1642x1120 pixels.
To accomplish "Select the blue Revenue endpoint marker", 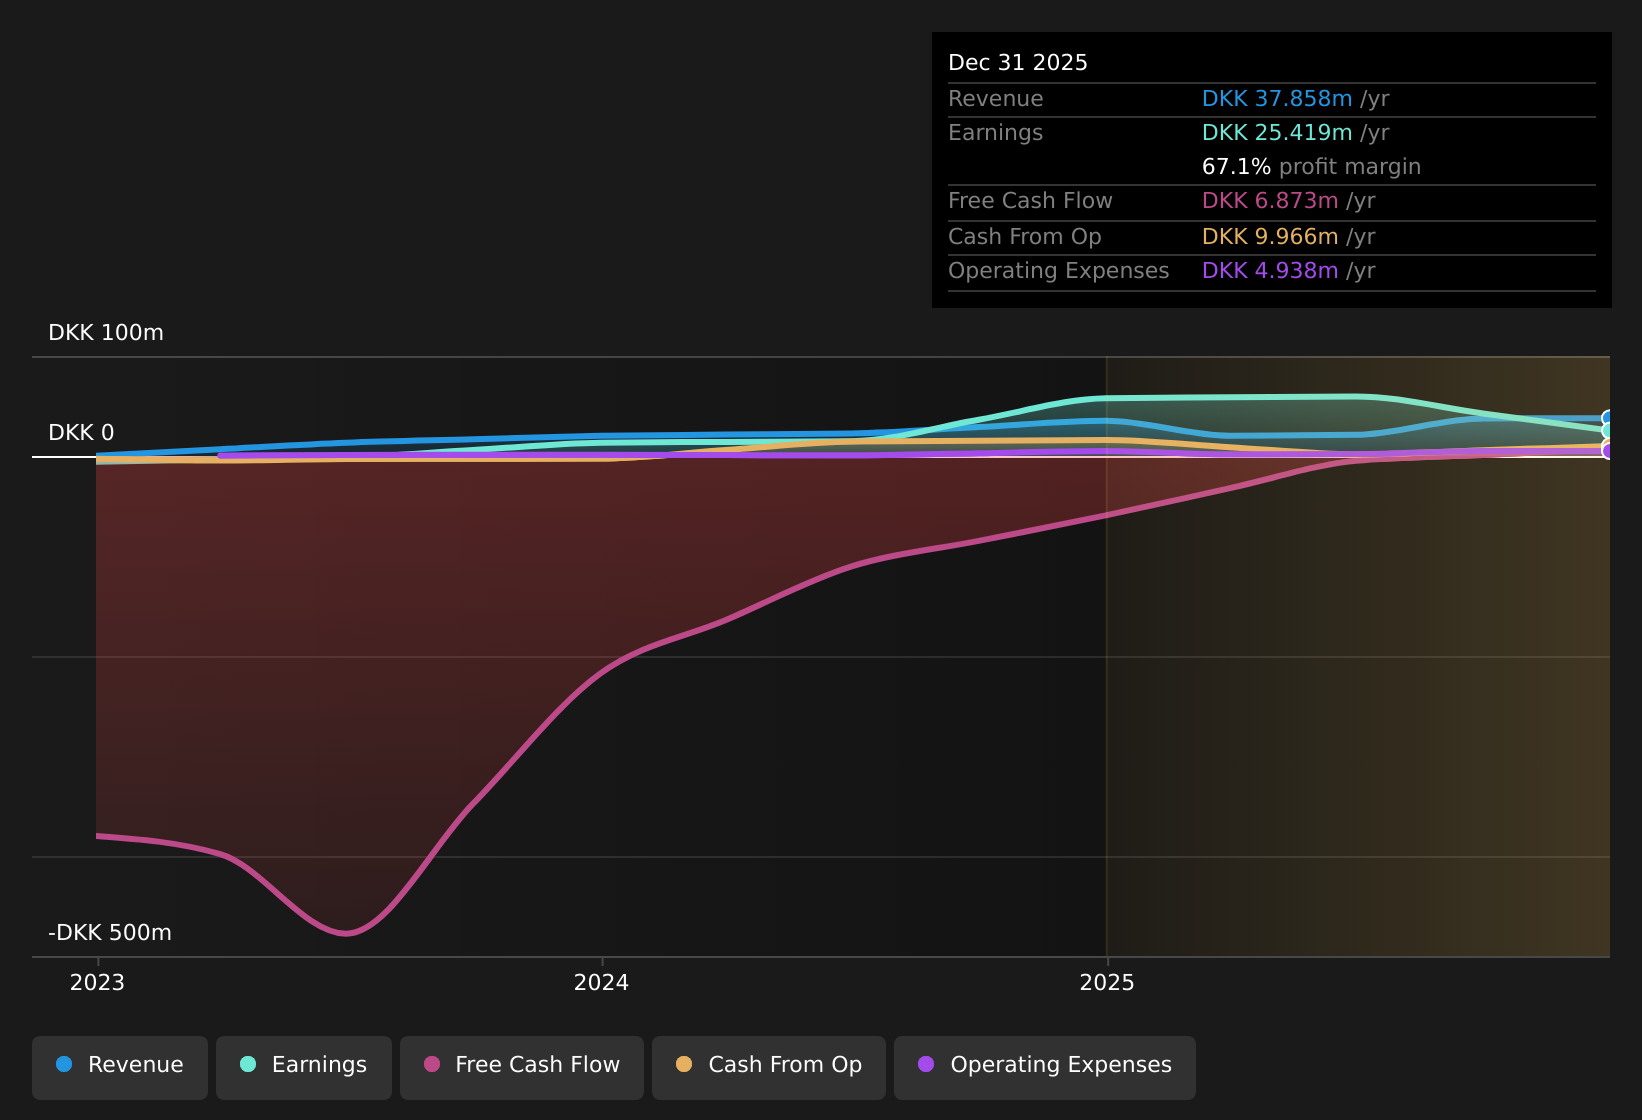I will (x=1608, y=418).
